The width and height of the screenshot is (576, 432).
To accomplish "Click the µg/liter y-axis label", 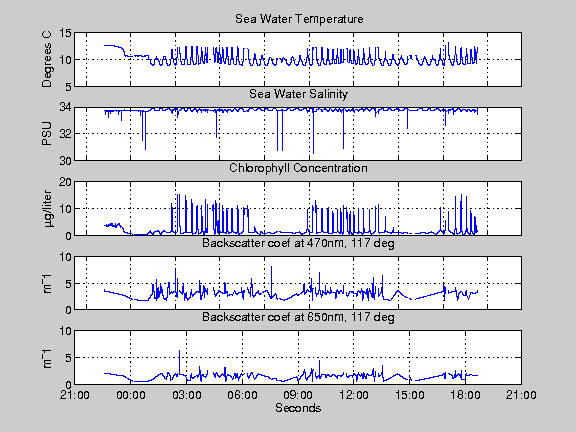I will [x=48, y=209].
